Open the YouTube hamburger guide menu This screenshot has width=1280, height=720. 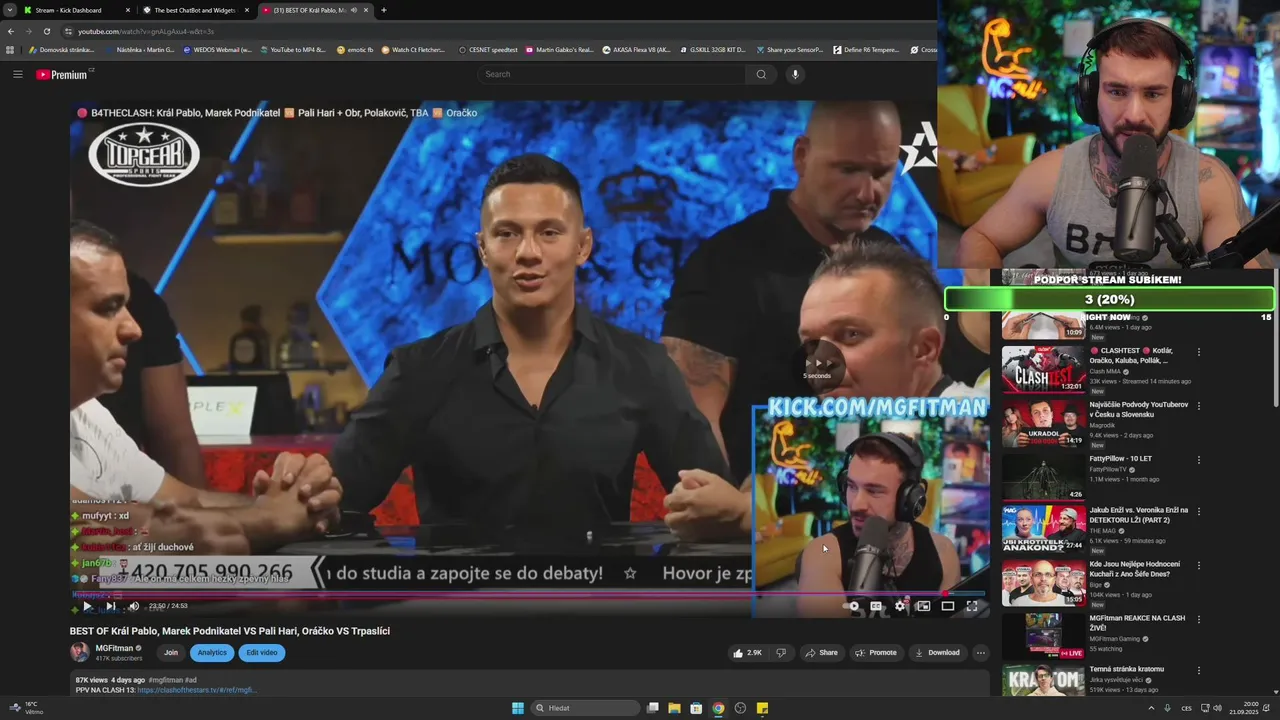pyautogui.click(x=17, y=74)
